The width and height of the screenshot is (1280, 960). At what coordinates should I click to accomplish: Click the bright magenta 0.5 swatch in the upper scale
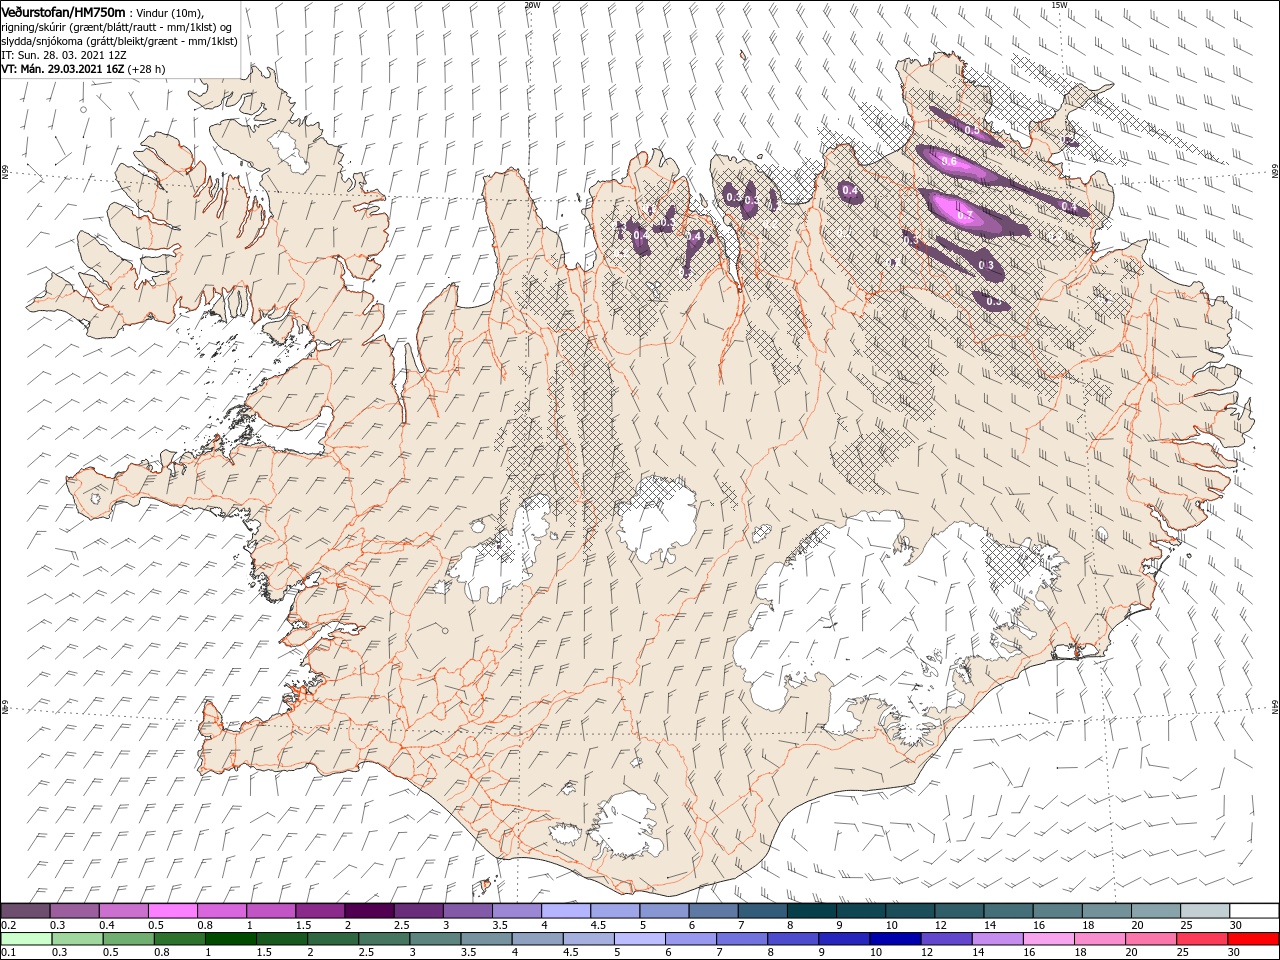click(173, 911)
